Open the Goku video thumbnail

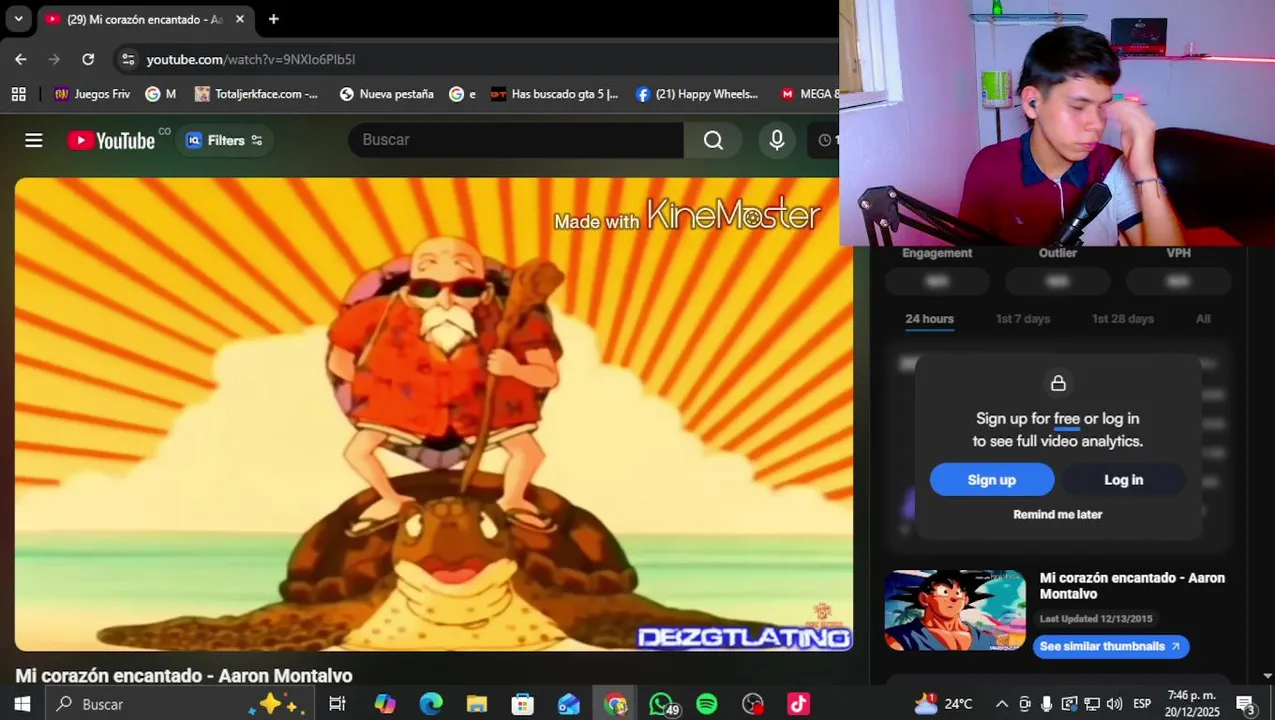(955, 611)
